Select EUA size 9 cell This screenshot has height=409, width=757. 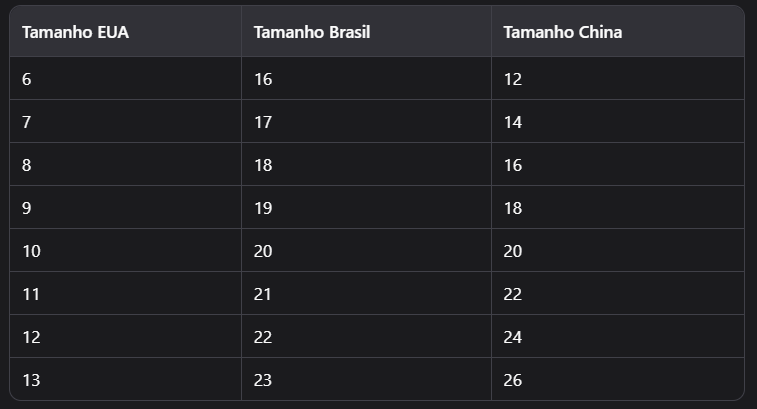coord(27,208)
